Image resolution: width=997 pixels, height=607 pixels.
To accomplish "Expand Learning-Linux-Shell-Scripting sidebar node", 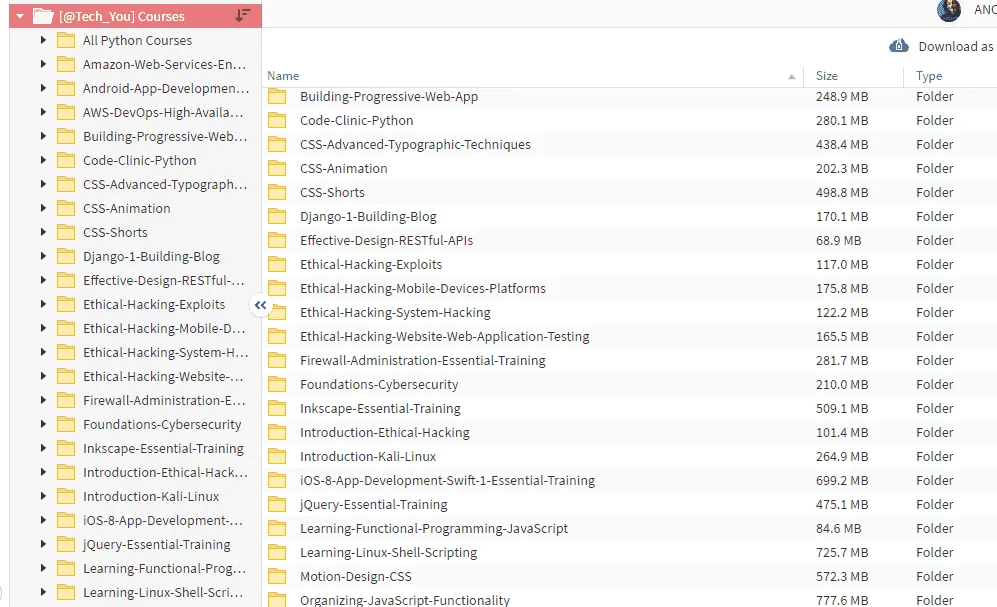I will pyautogui.click(x=43, y=592).
